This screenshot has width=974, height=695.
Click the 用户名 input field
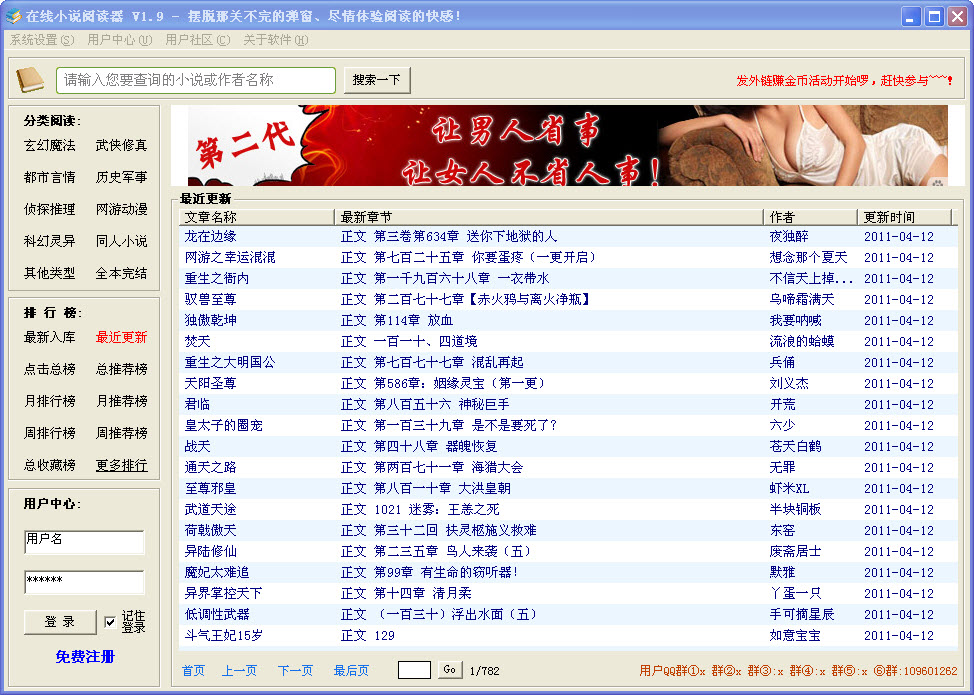click(84, 542)
